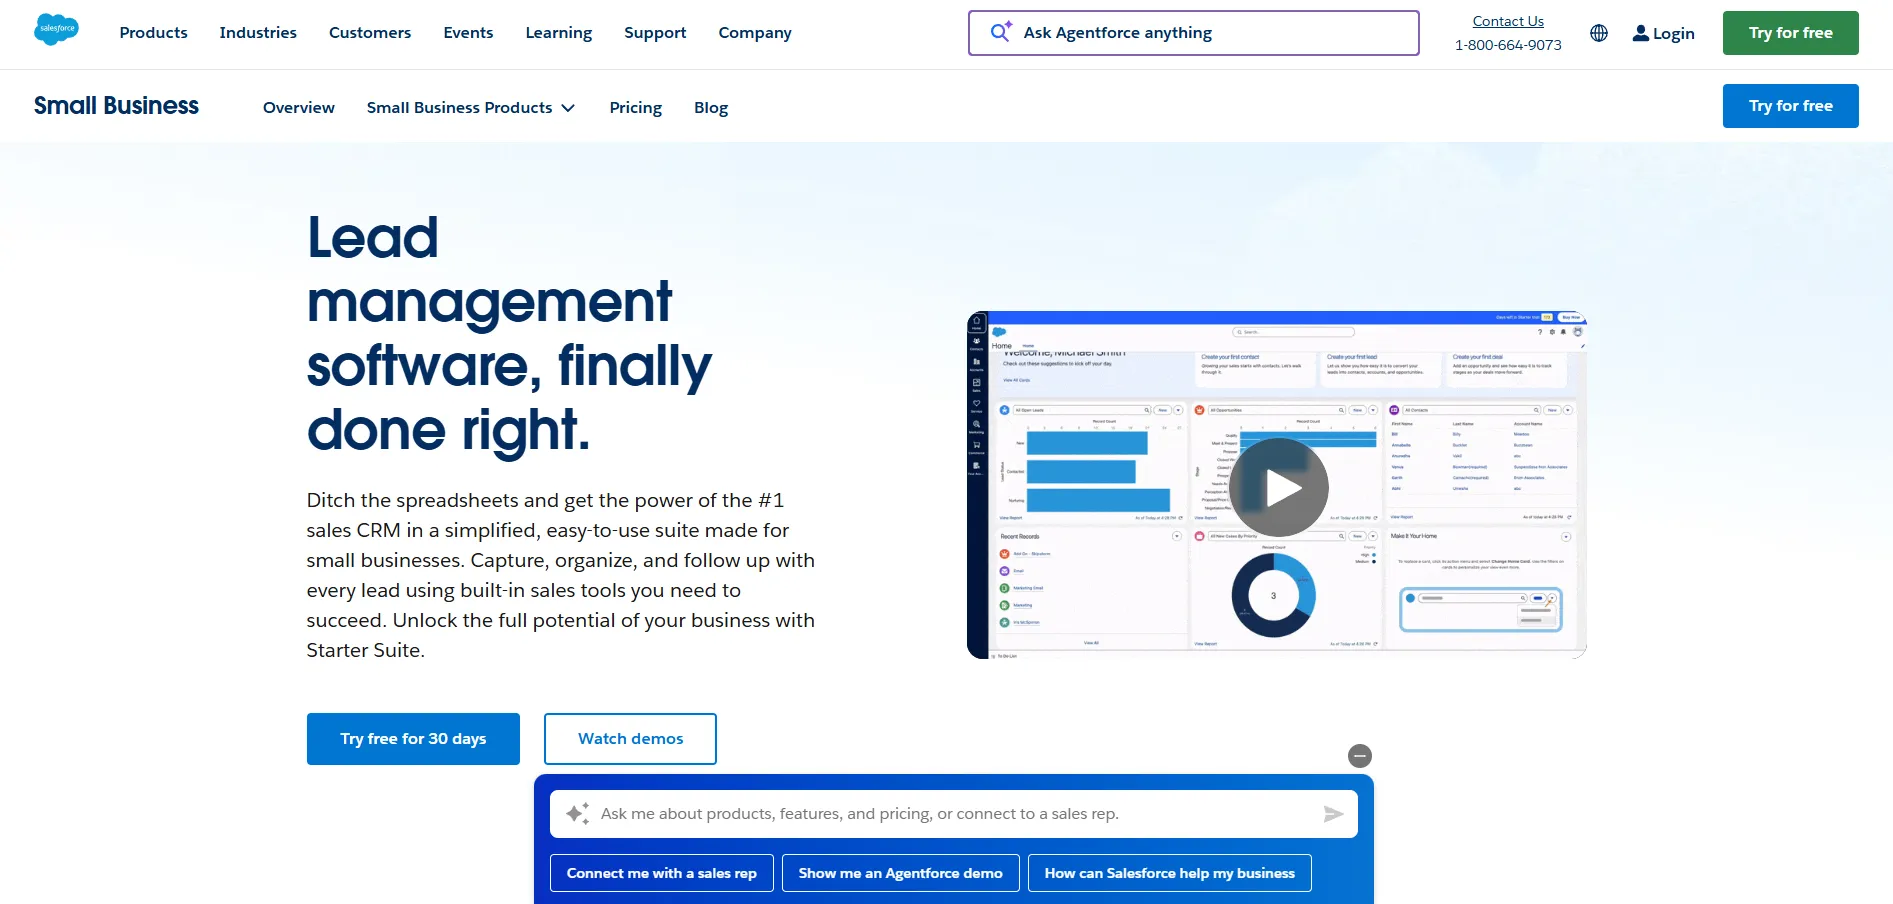This screenshot has width=1893, height=904.
Task: Focus the Ask me about products input
Action: coord(953,814)
